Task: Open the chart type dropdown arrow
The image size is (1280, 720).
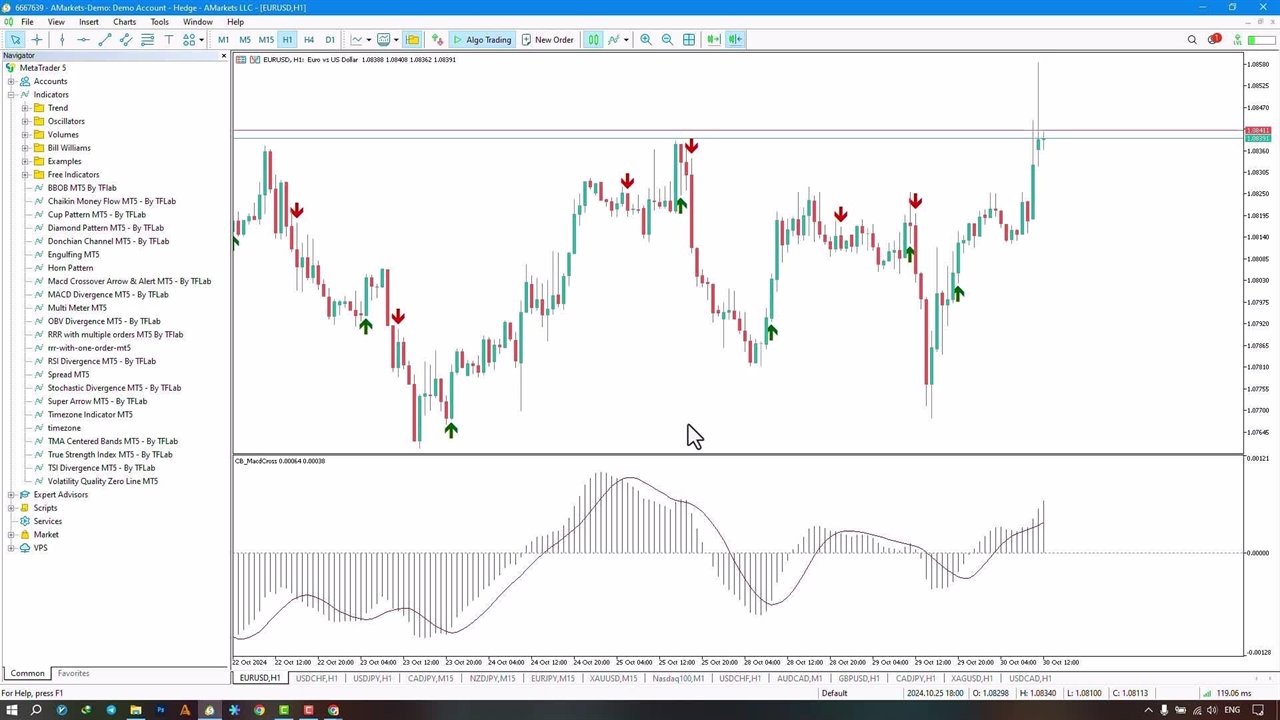Action: 369,40
